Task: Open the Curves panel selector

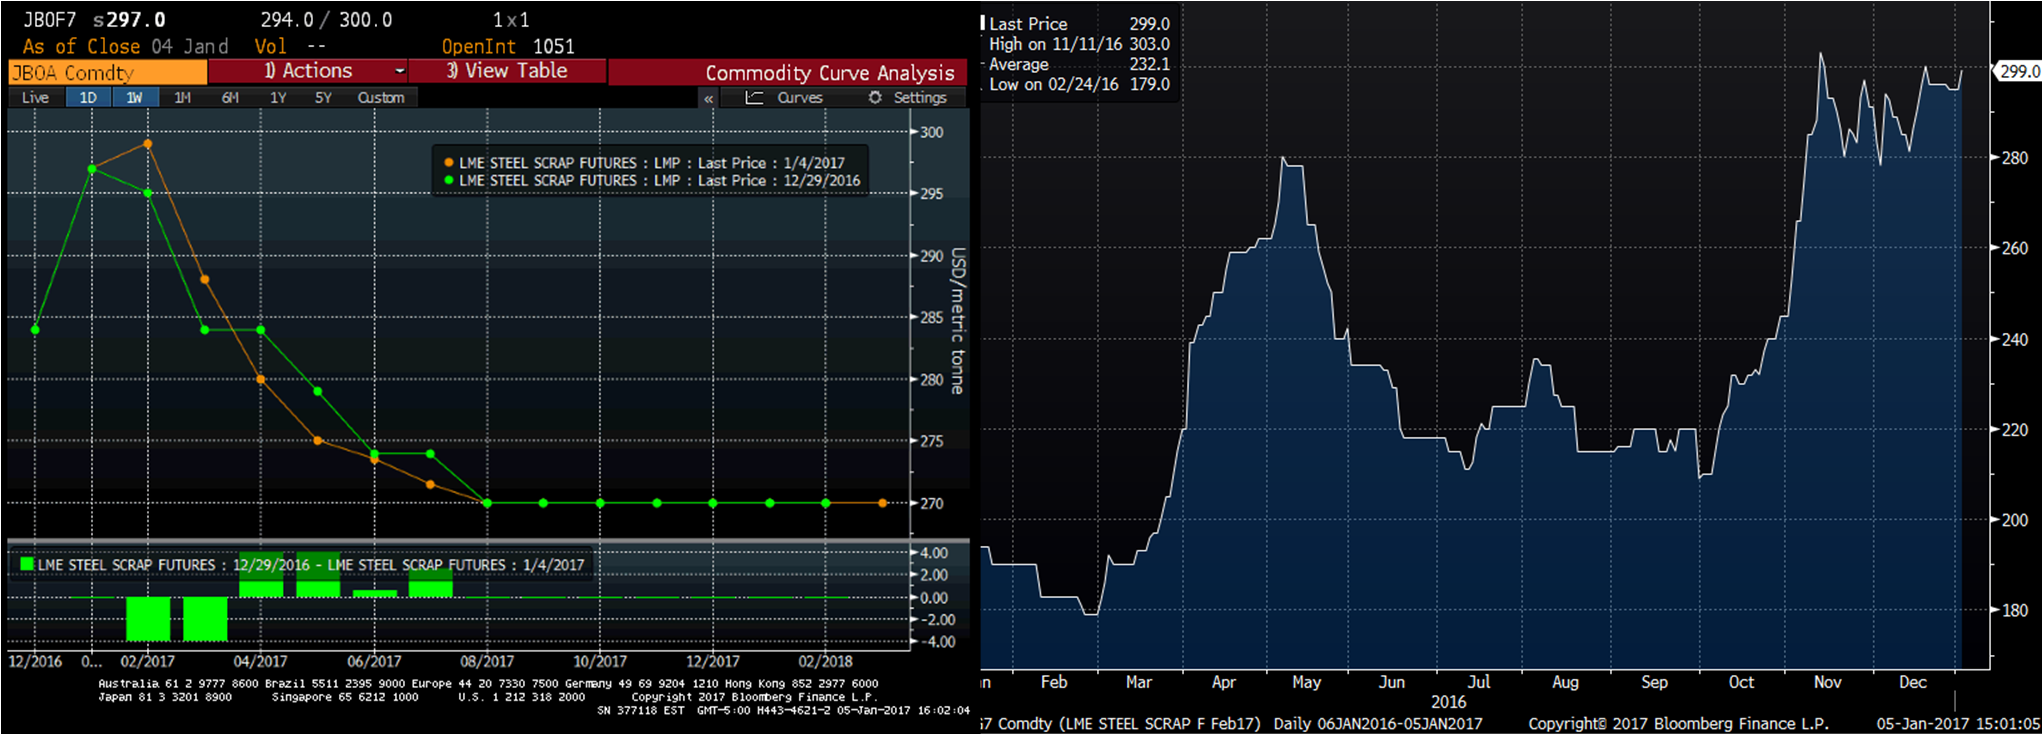Action: click(799, 97)
